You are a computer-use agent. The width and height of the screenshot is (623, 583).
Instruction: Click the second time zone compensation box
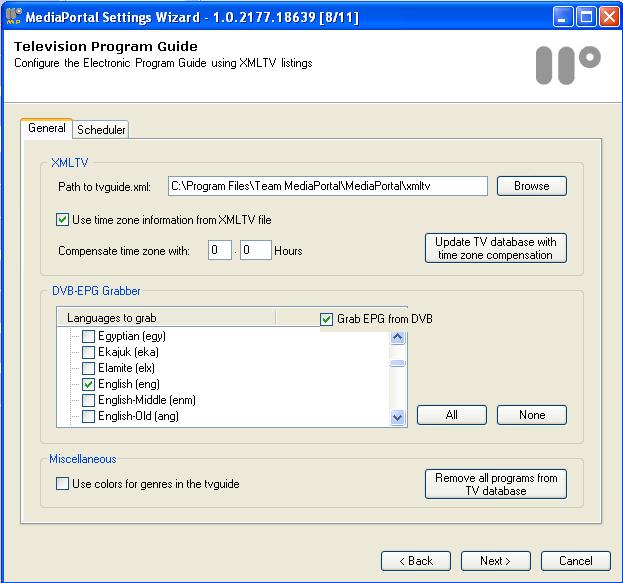(x=255, y=250)
